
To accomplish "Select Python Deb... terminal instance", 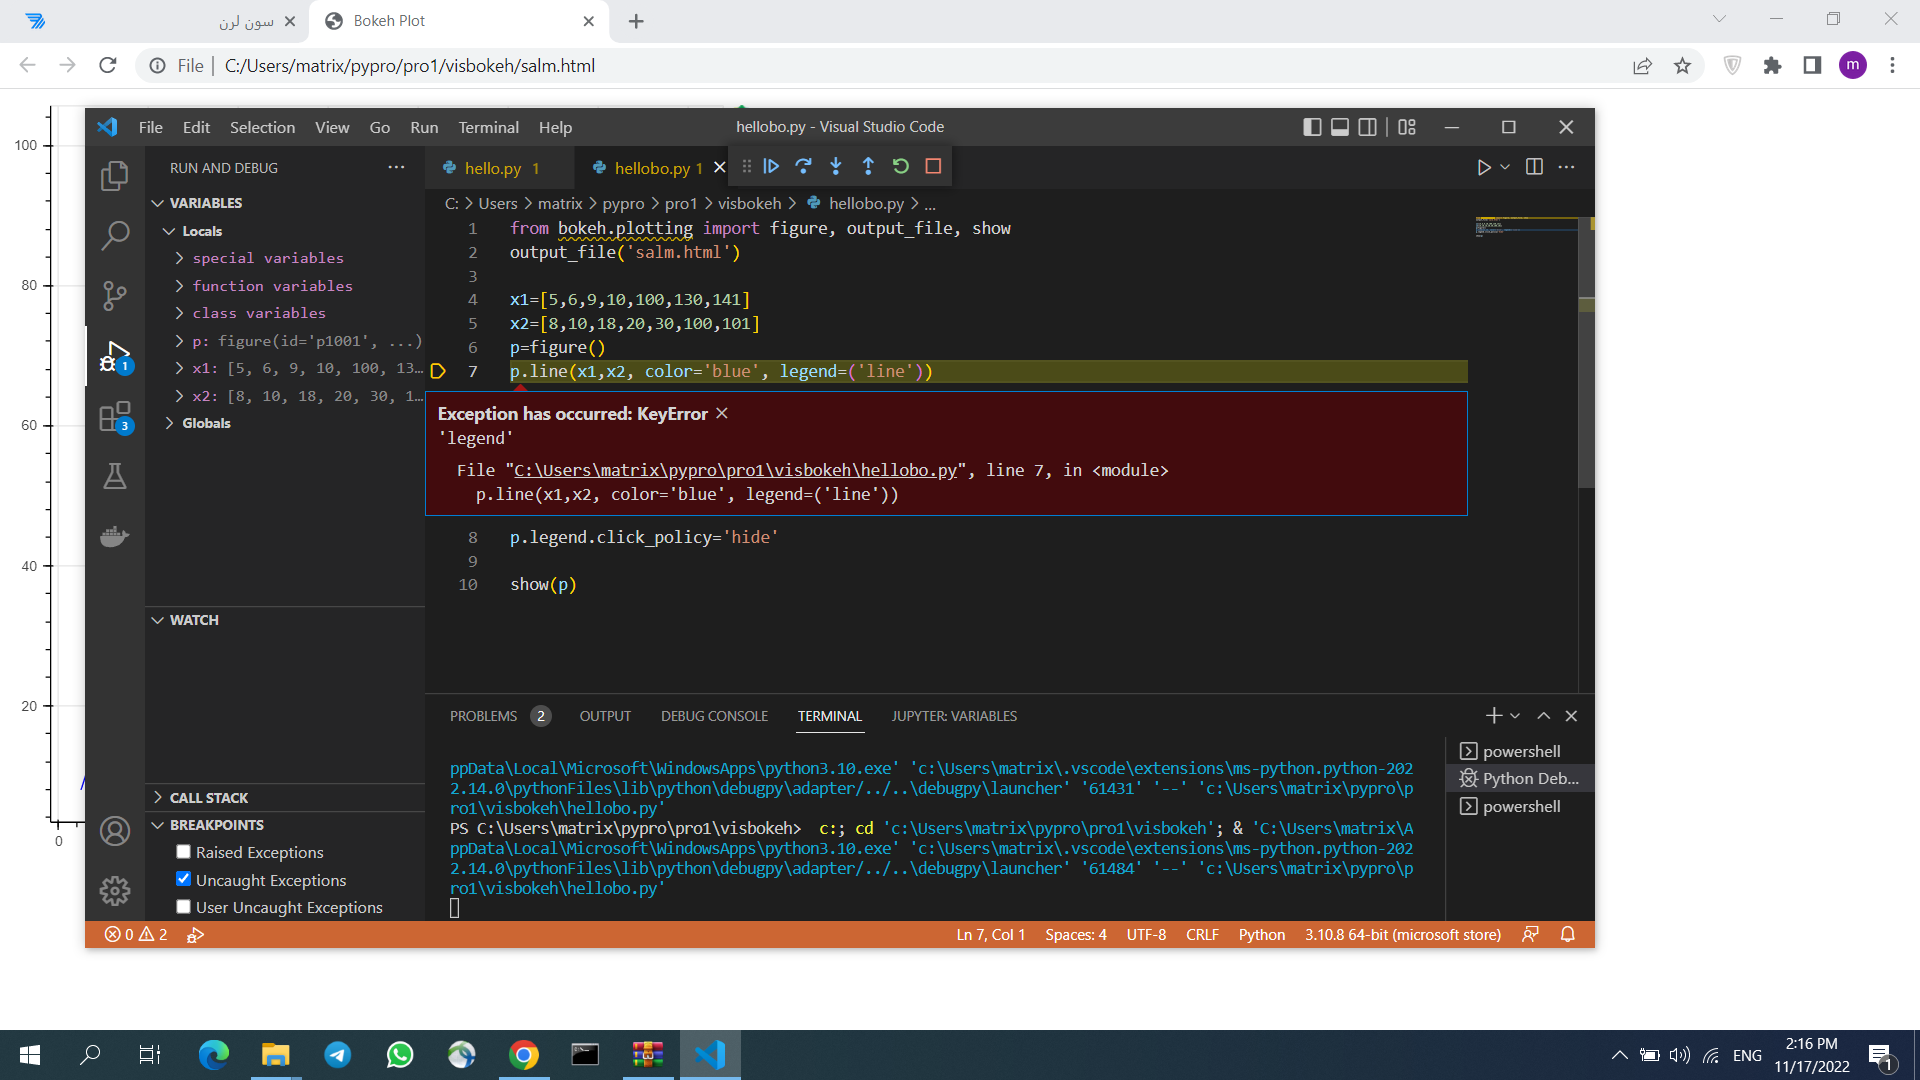I will tap(1520, 778).
